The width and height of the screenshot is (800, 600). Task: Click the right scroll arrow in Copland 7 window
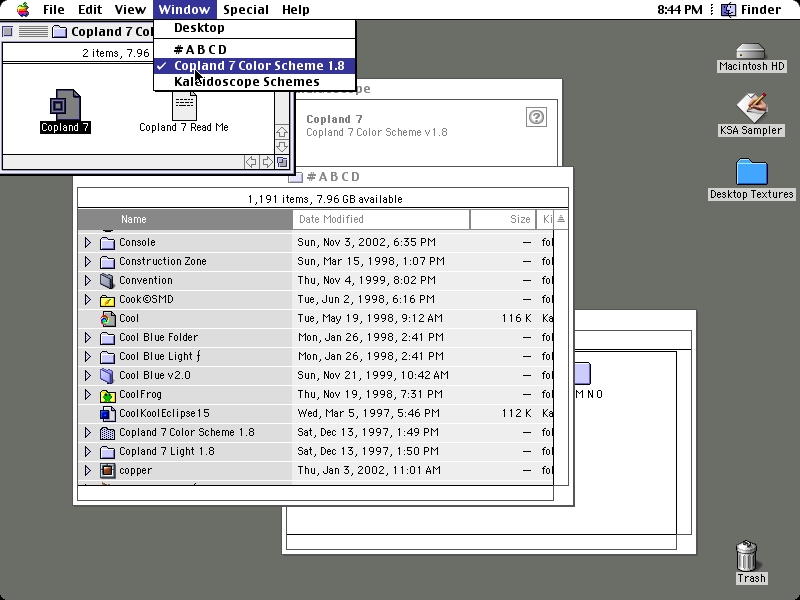click(267, 162)
